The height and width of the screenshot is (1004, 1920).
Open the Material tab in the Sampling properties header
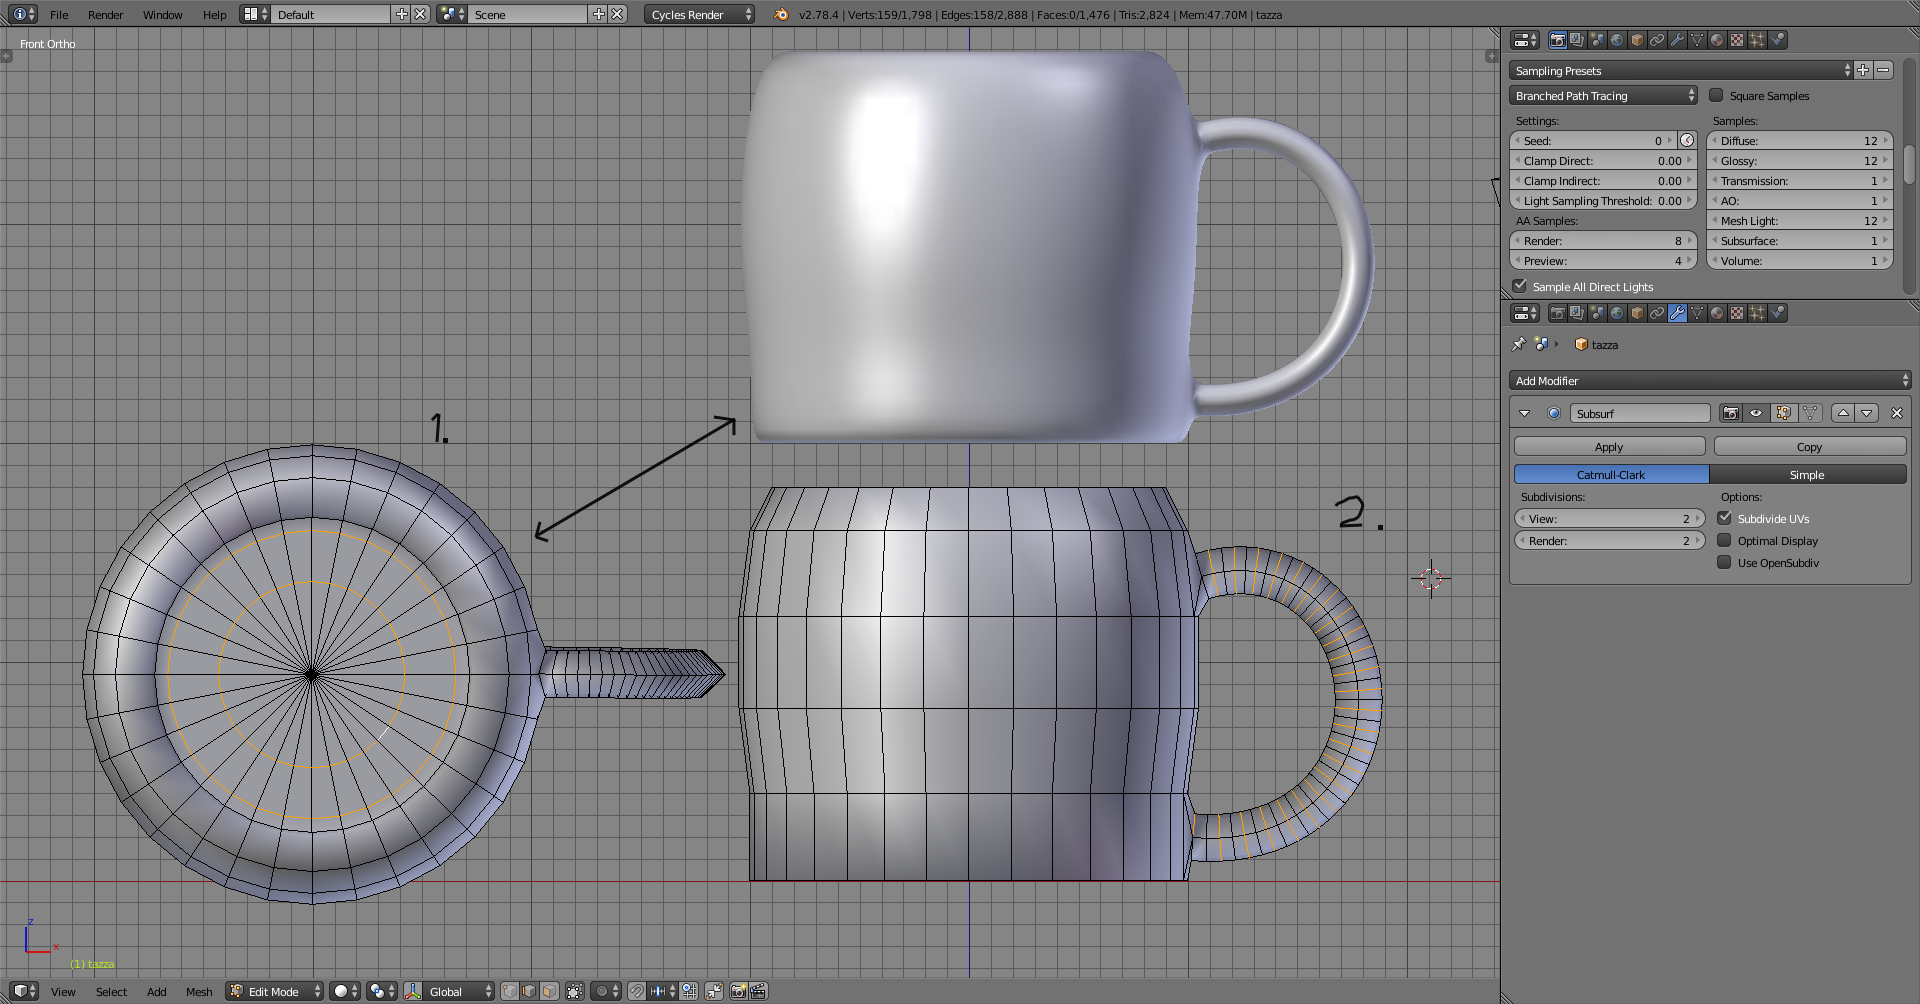1717,40
